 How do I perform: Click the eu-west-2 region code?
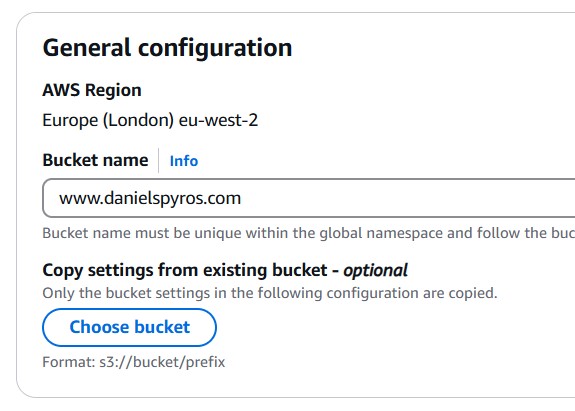point(218,120)
